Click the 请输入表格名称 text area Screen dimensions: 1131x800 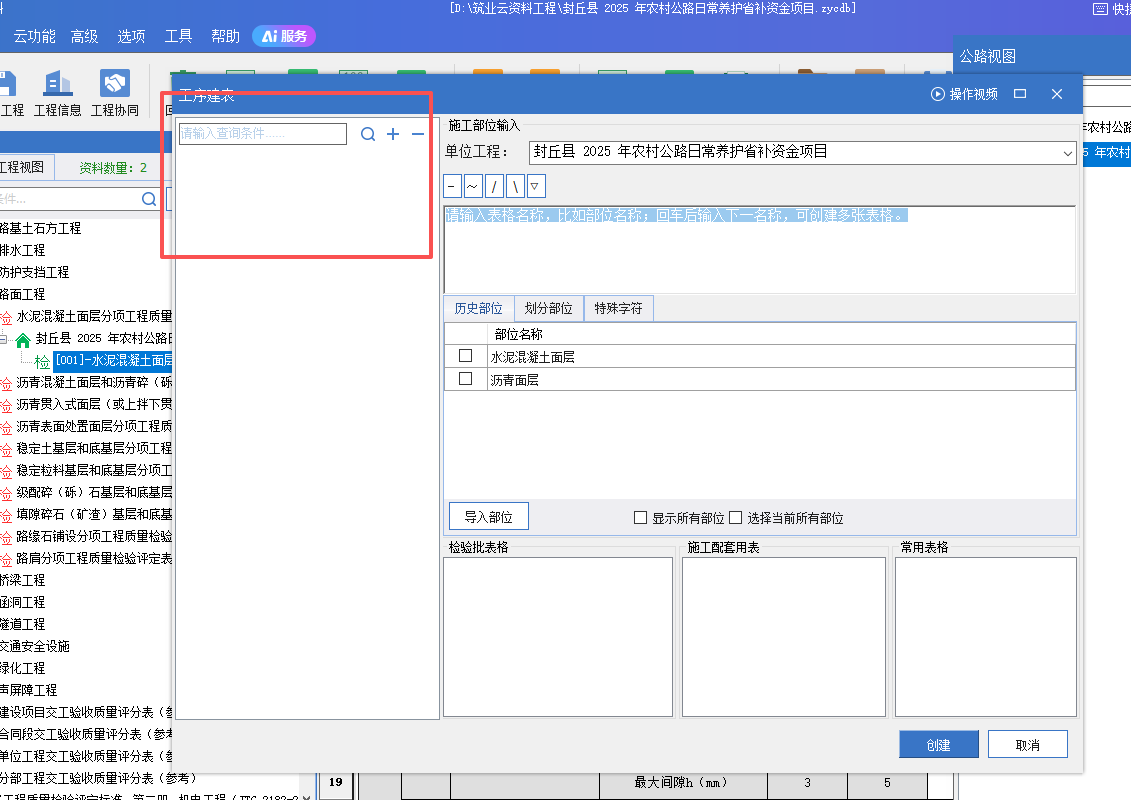pos(760,250)
